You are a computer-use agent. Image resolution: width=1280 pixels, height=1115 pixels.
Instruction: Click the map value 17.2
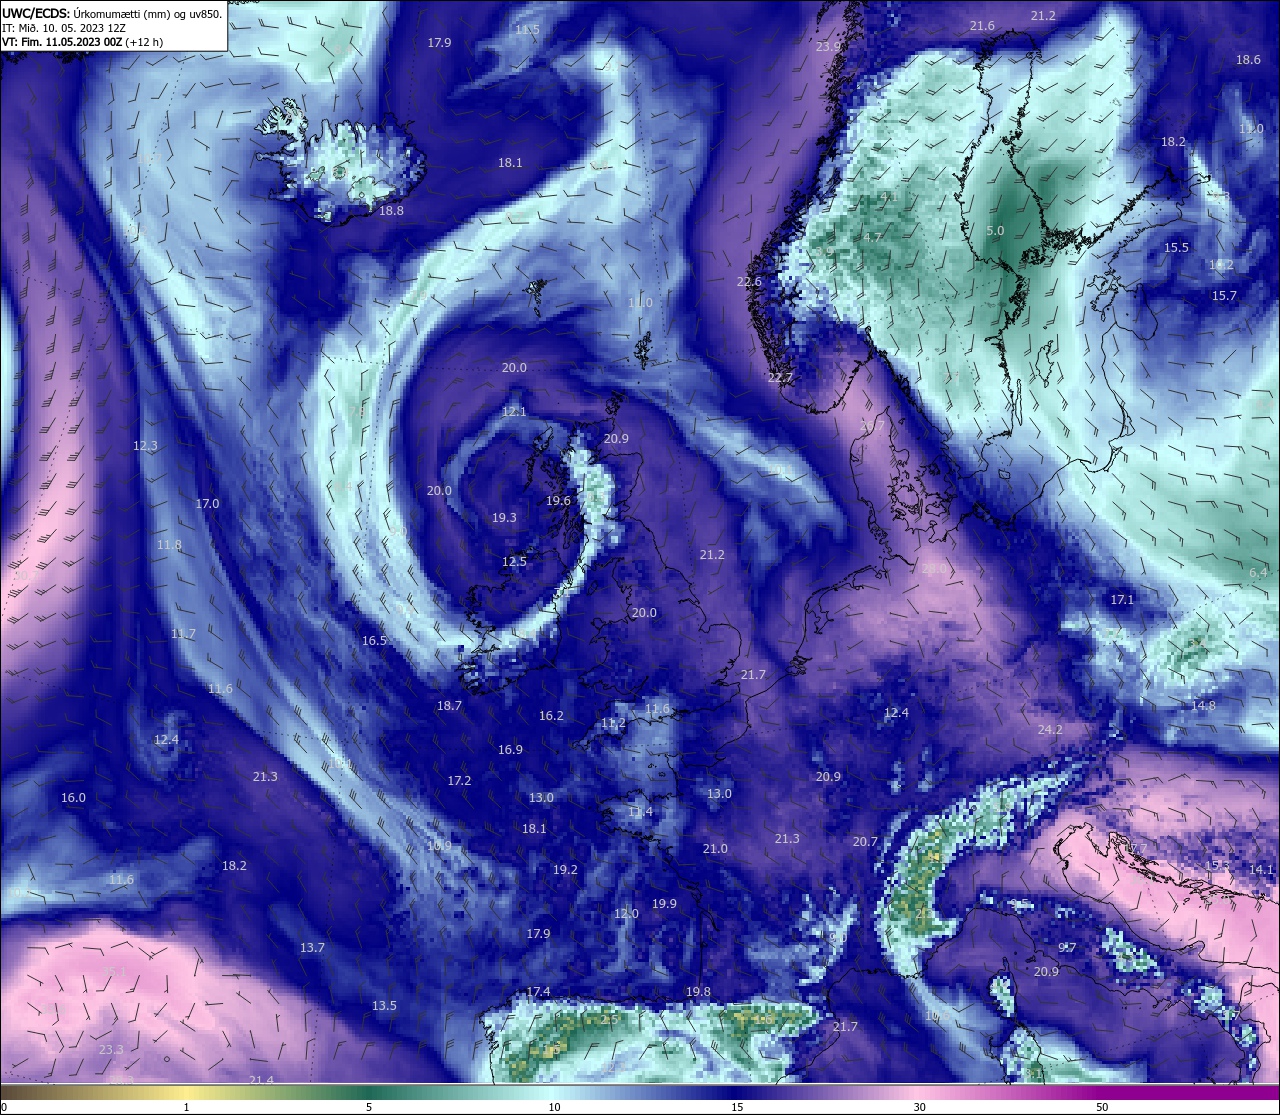click(x=459, y=780)
